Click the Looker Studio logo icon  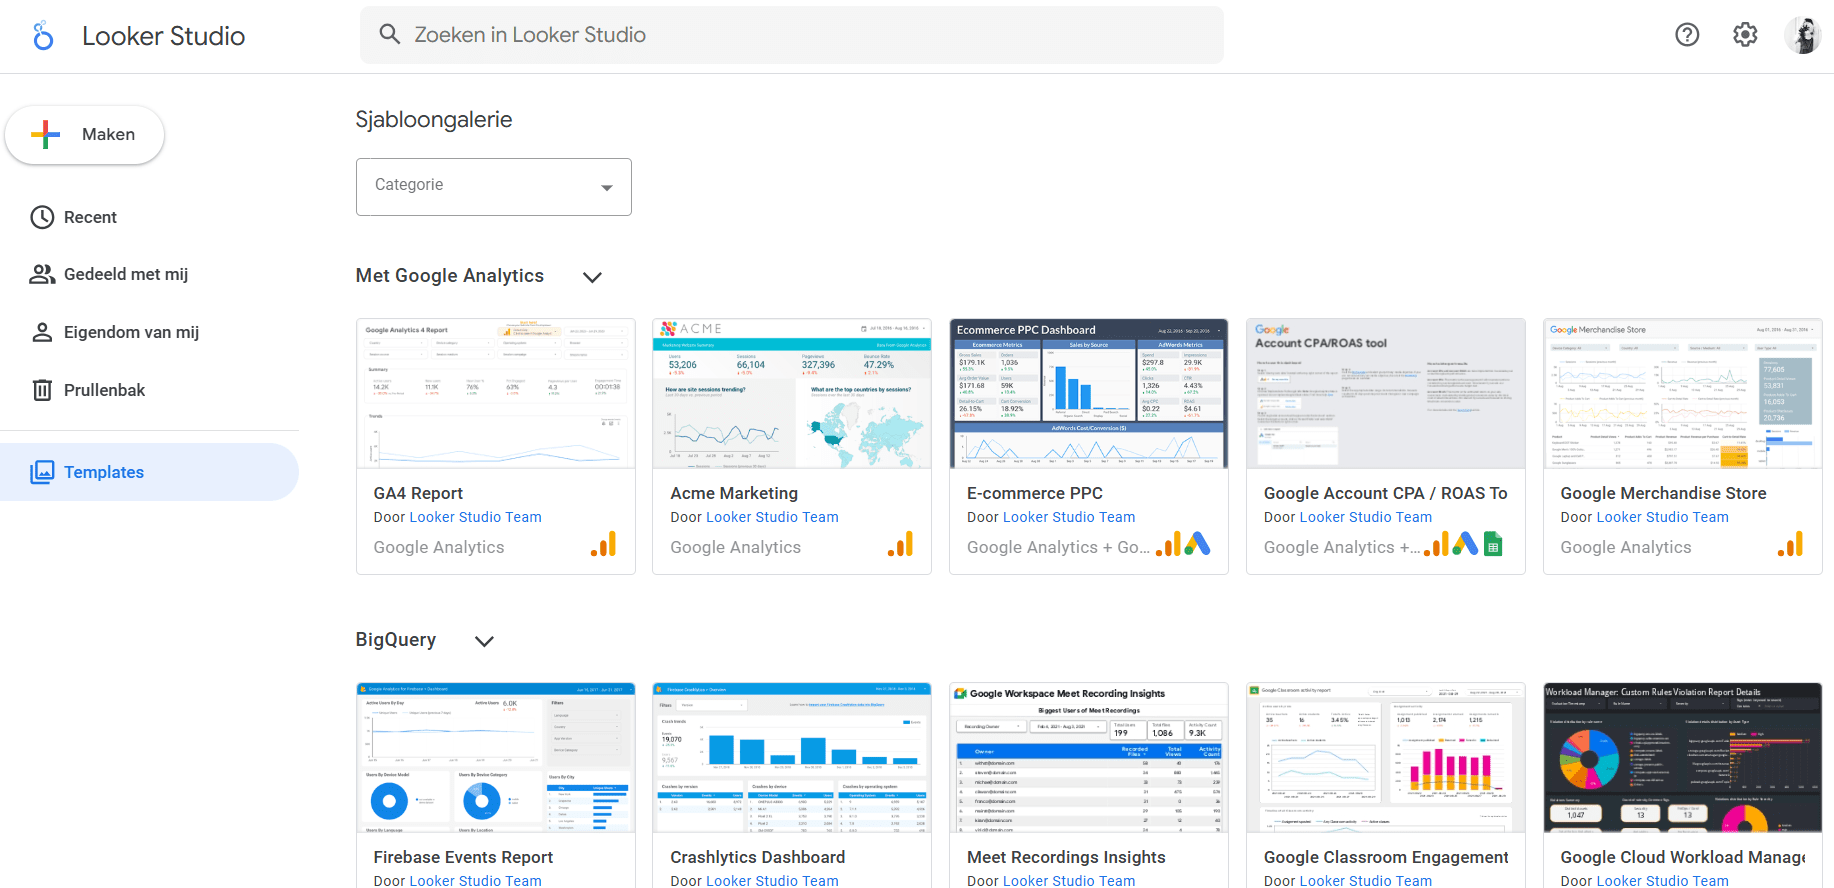pyautogui.click(x=43, y=36)
